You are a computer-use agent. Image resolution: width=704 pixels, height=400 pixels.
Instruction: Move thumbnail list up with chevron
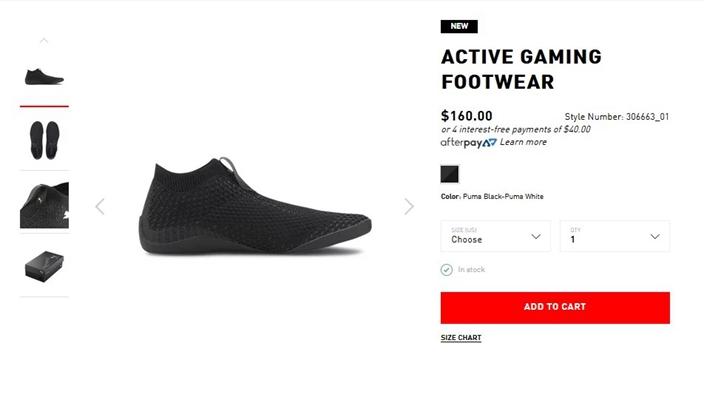[44, 40]
